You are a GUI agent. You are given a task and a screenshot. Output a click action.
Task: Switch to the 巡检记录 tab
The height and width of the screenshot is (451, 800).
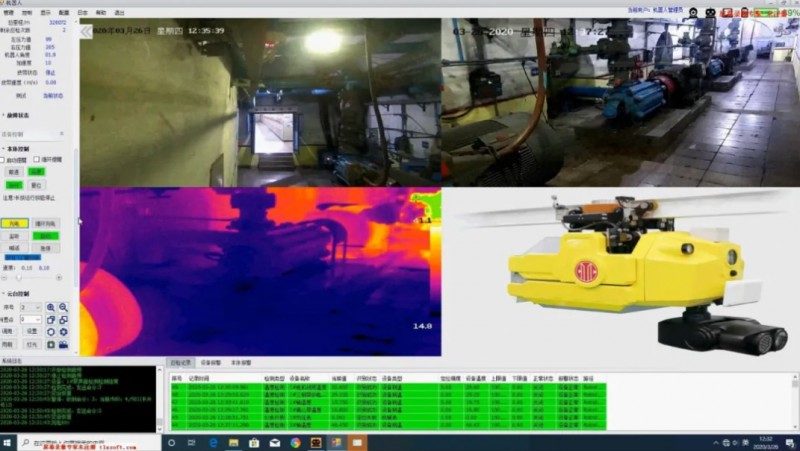coord(180,363)
